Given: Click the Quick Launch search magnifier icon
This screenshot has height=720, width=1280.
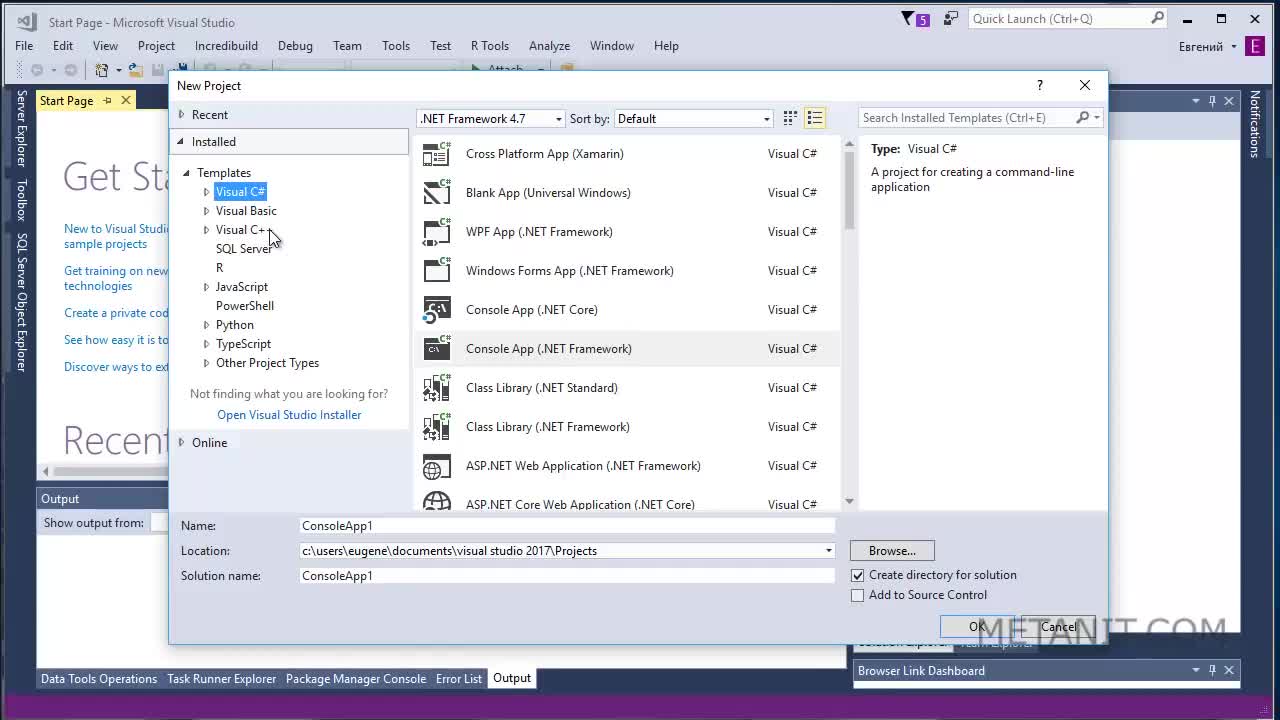Looking at the screenshot, I should [1158, 18].
